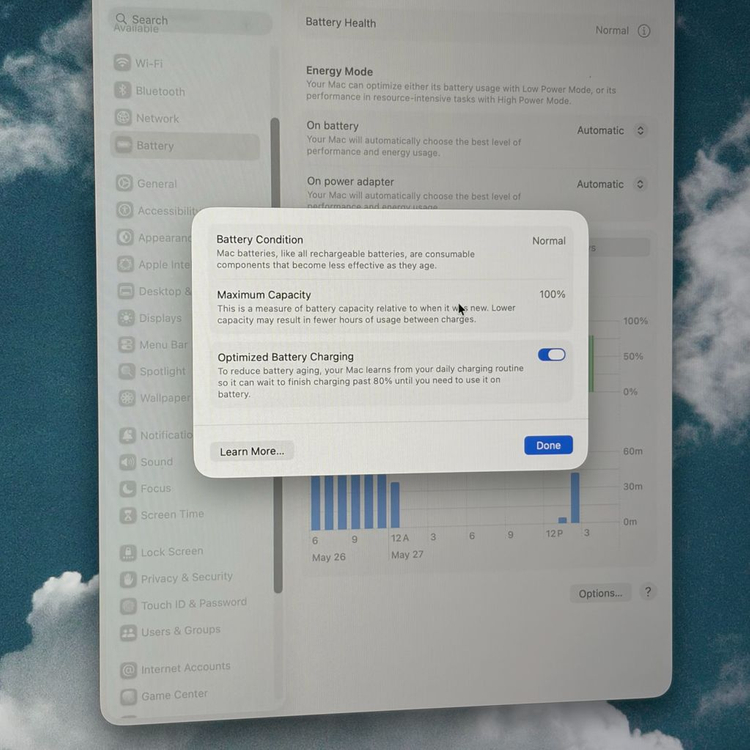The image size is (750, 750).
Task: Click the Apple Intelligence sidebar icon
Action: click(x=126, y=264)
